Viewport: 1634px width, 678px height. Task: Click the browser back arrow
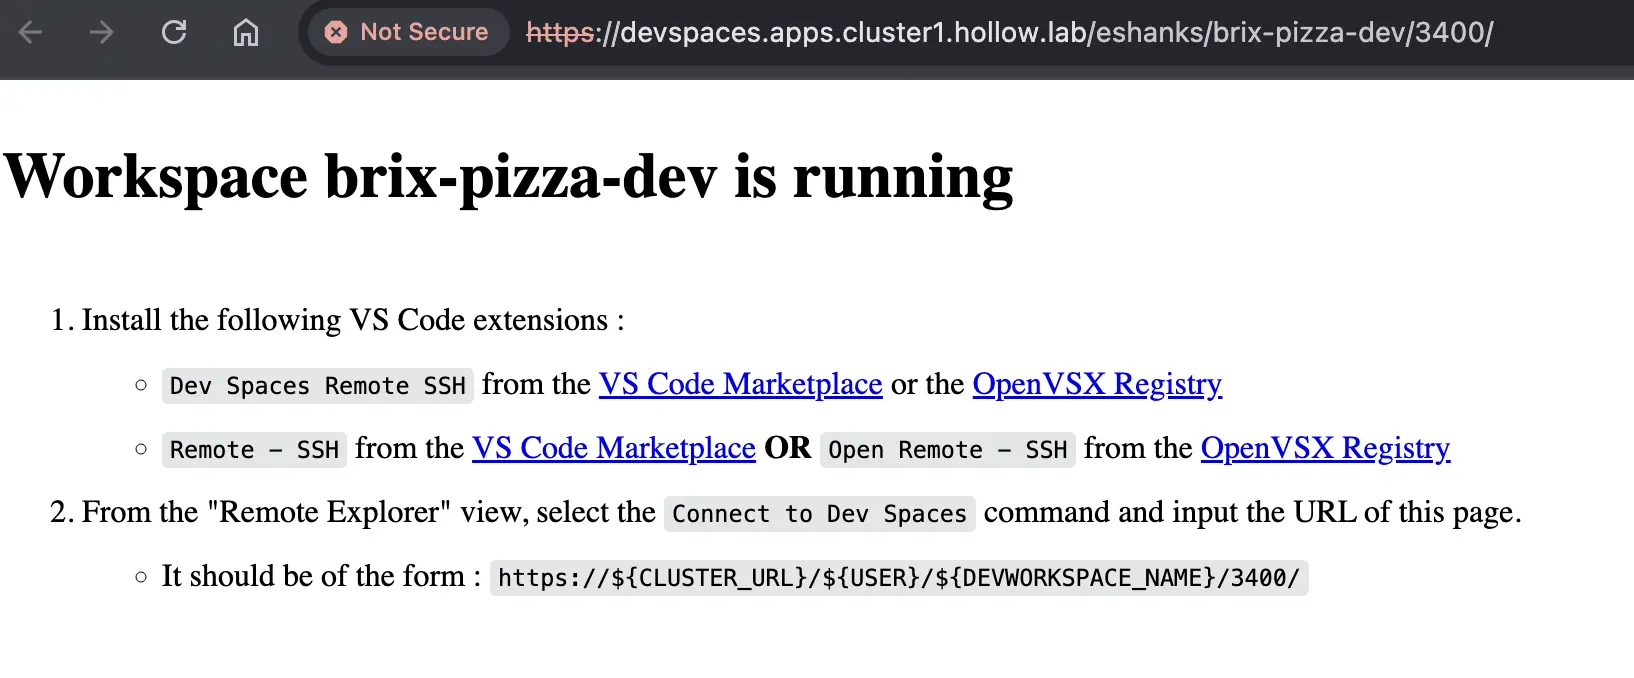point(31,32)
